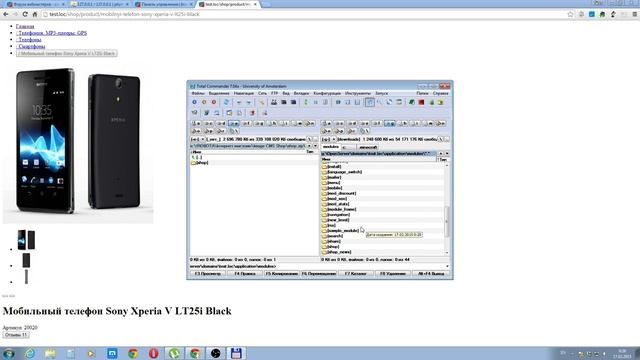Open the Смартфоны breadcrumb link
Viewport: 640px width, 360px height.
click(31, 47)
